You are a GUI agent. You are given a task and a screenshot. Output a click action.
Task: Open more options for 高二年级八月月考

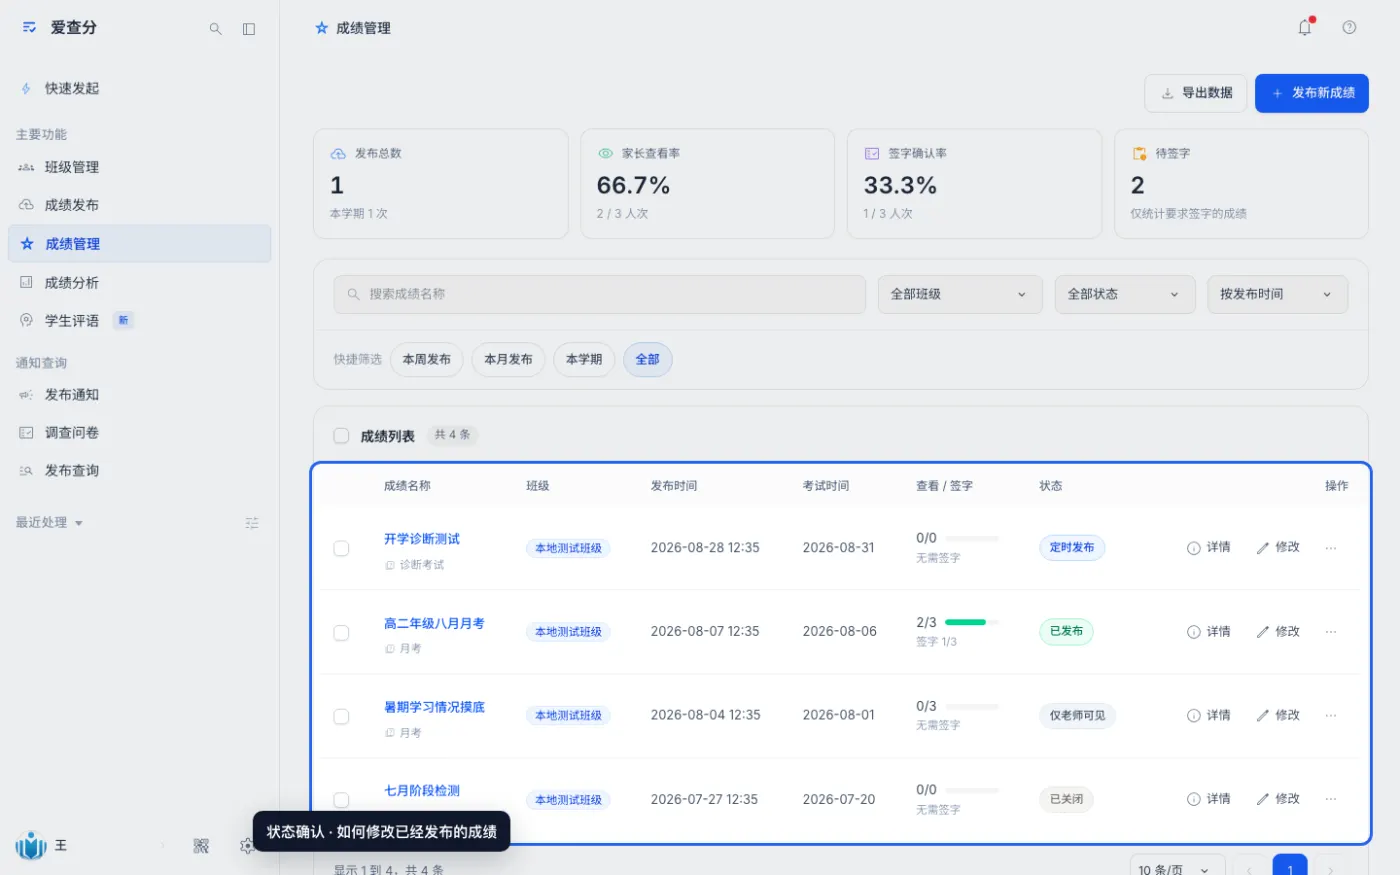pos(1331,632)
